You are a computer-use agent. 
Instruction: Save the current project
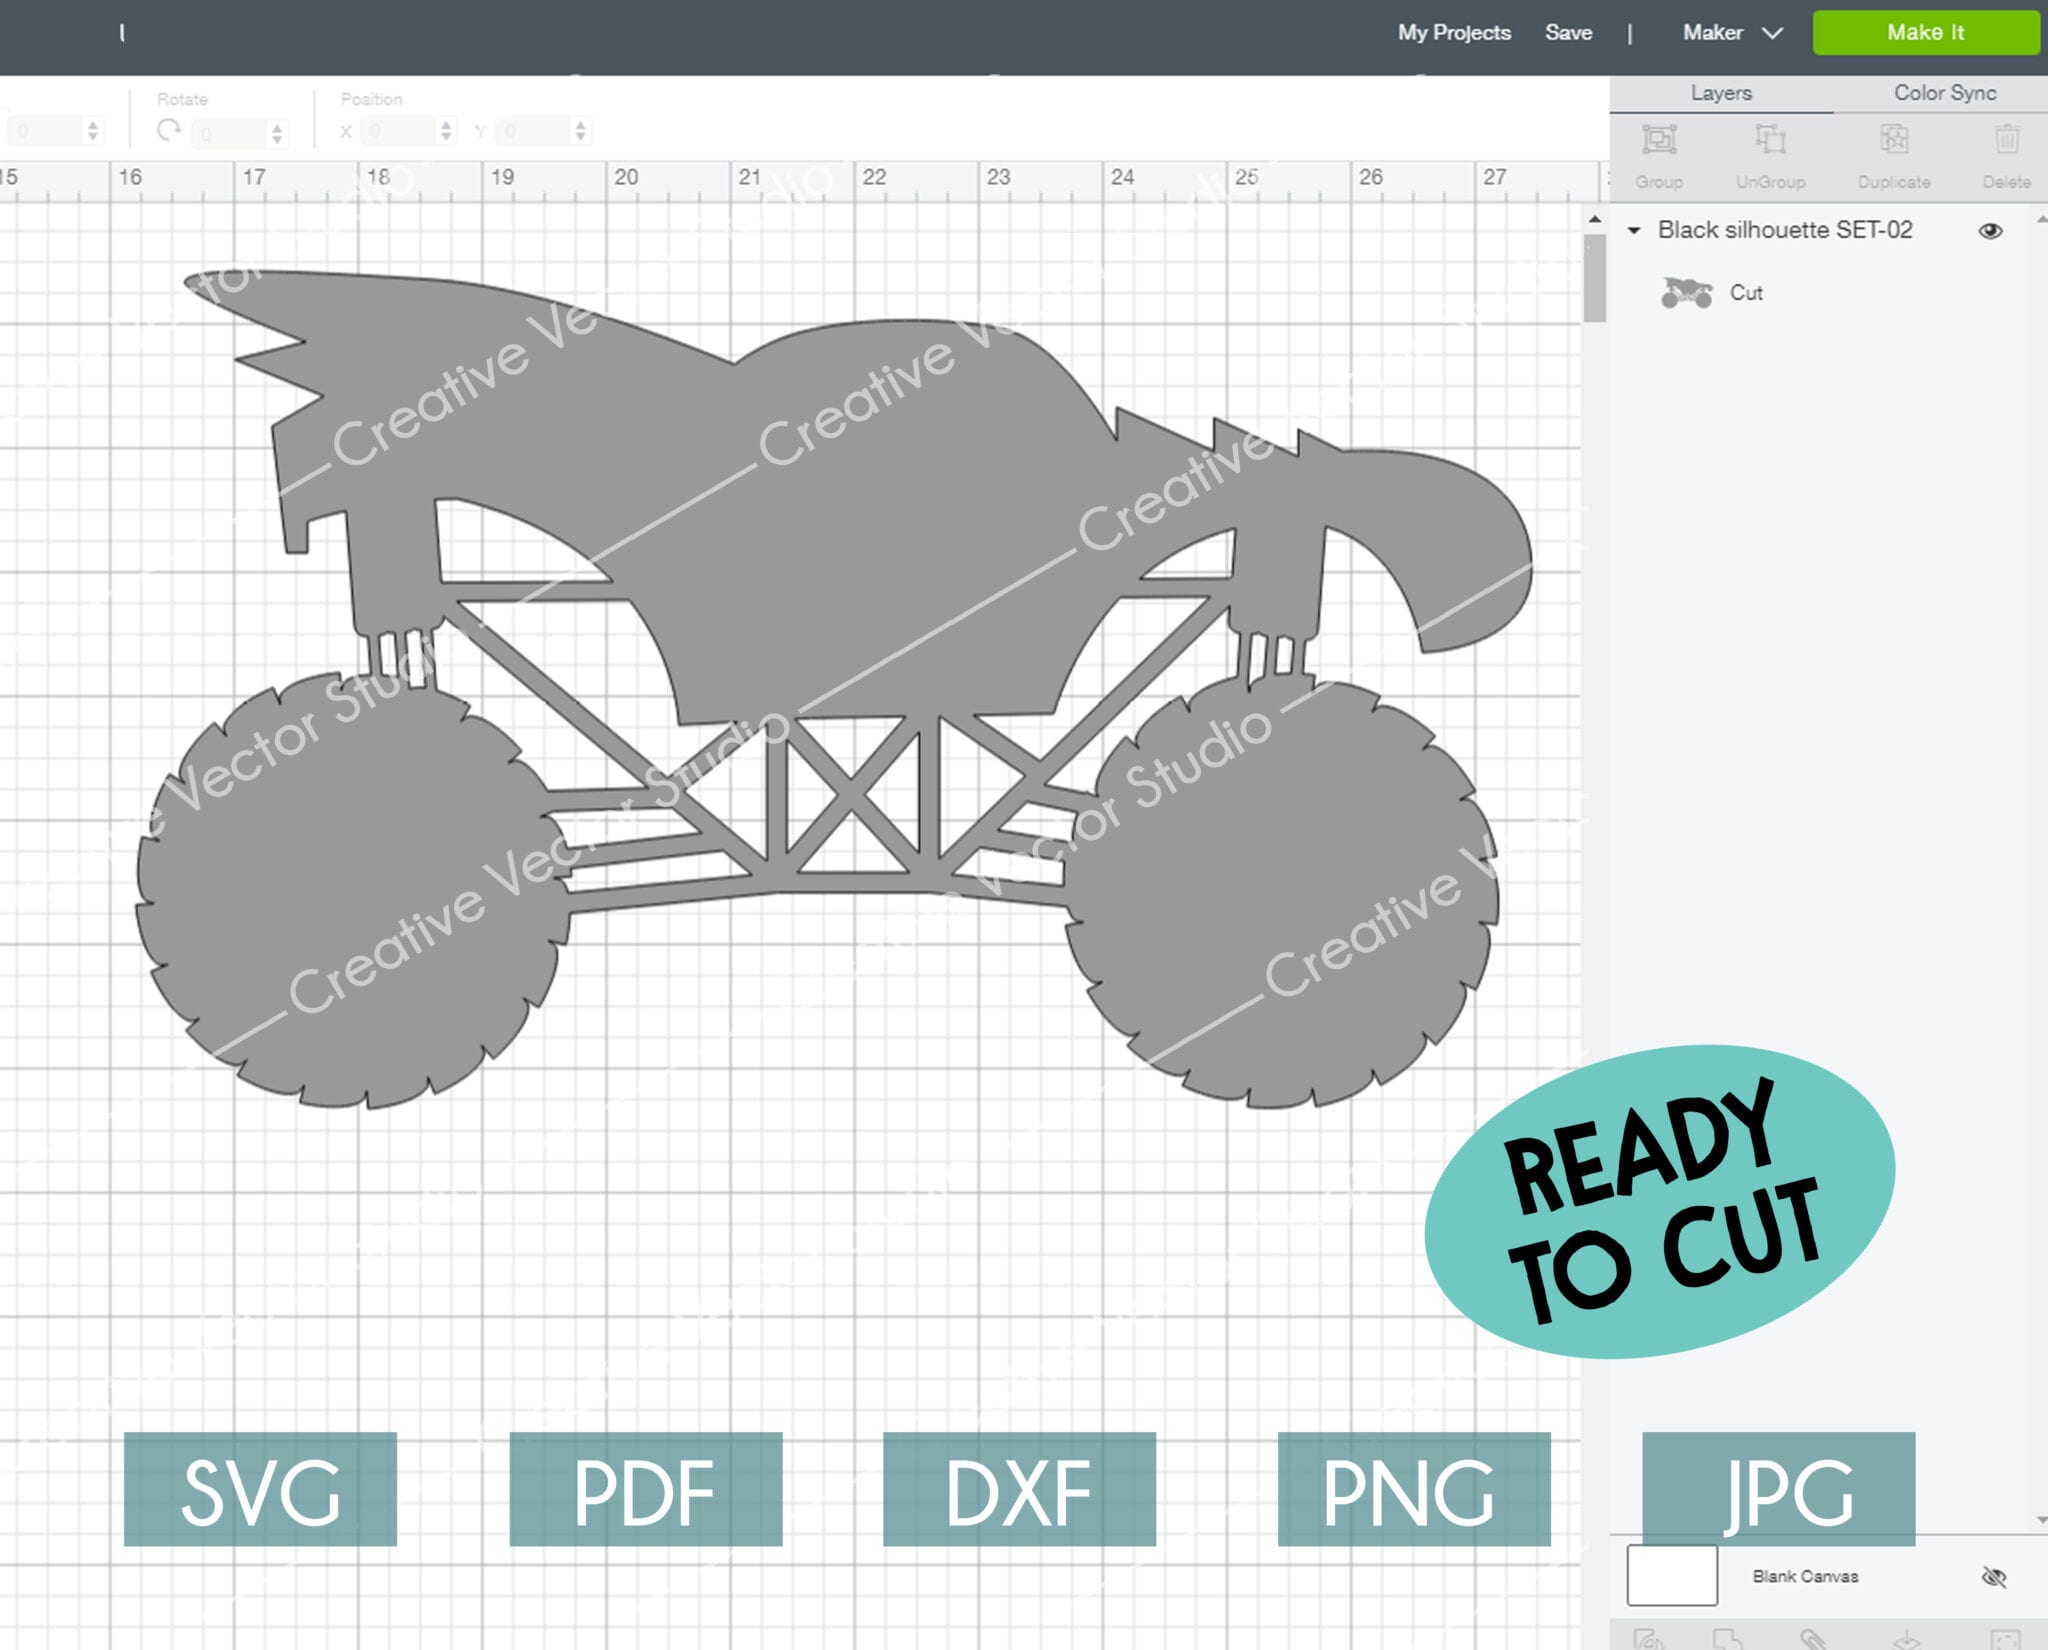1568,32
